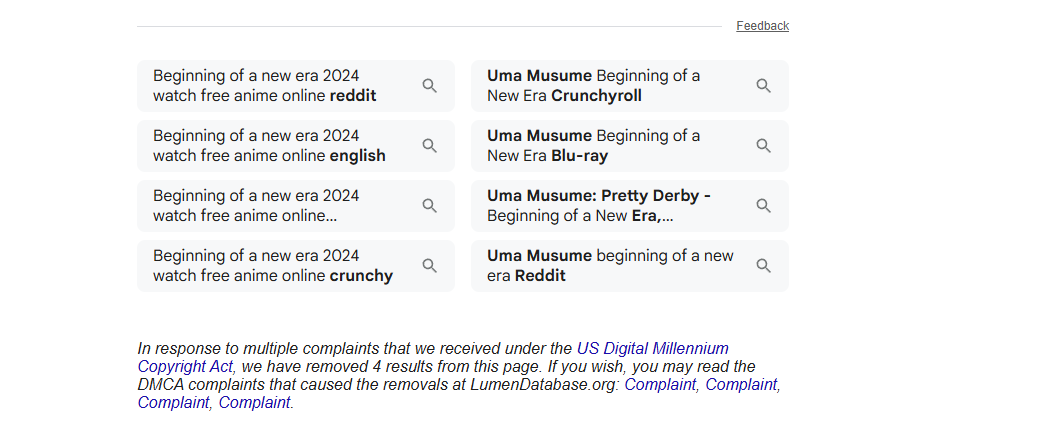Viewport: 1056px width, 439px height.
Task: Select 'watch free anime online reddit' related search
Action: pos(296,86)
